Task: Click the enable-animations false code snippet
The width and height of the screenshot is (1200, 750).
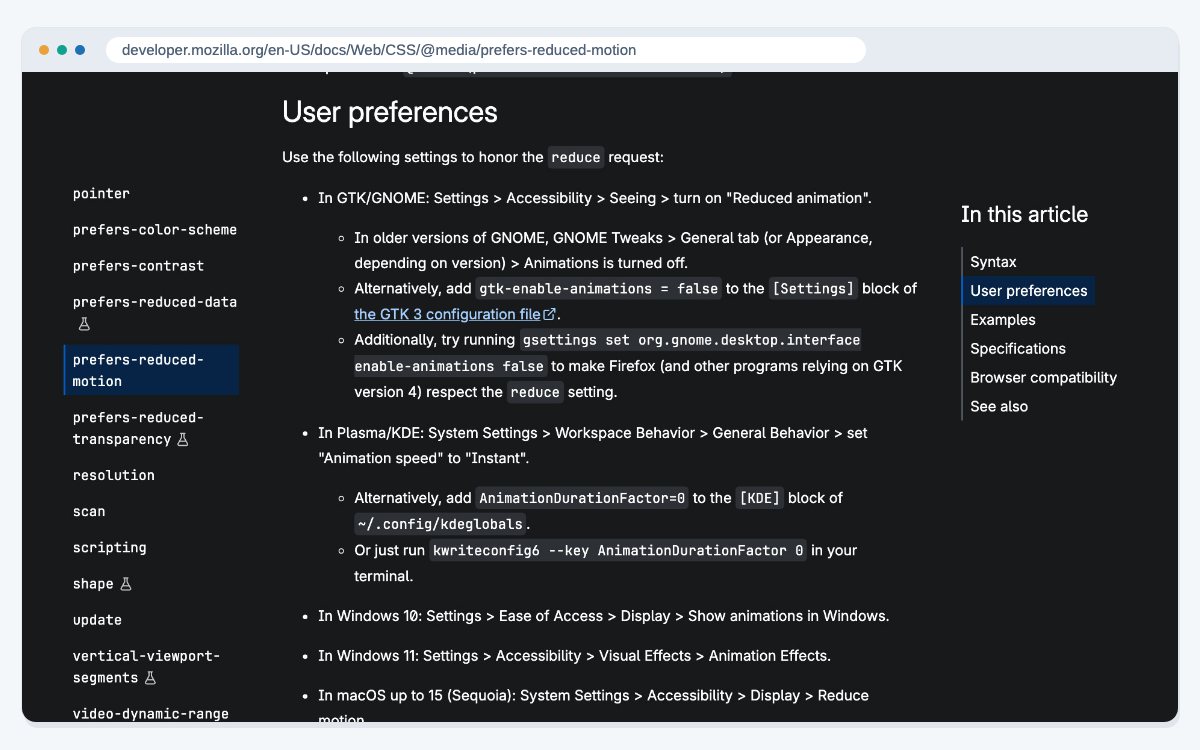Action: tap(450, 366)
